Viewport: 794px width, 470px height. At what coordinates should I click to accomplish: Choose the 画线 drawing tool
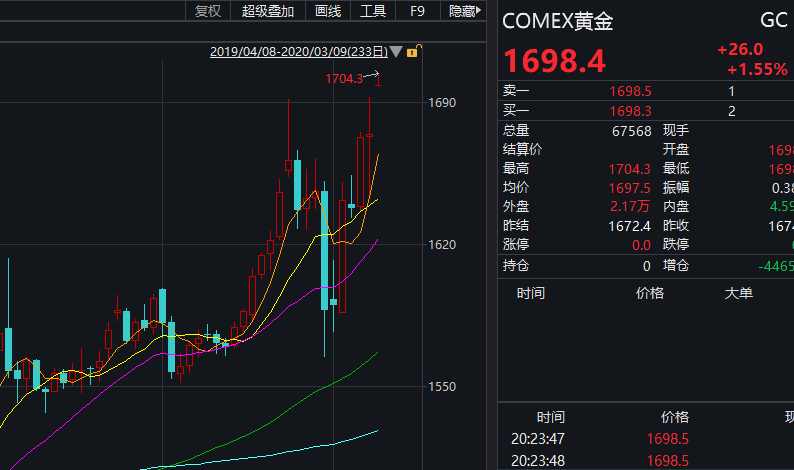pyautogui.click(x=328, y=11)
